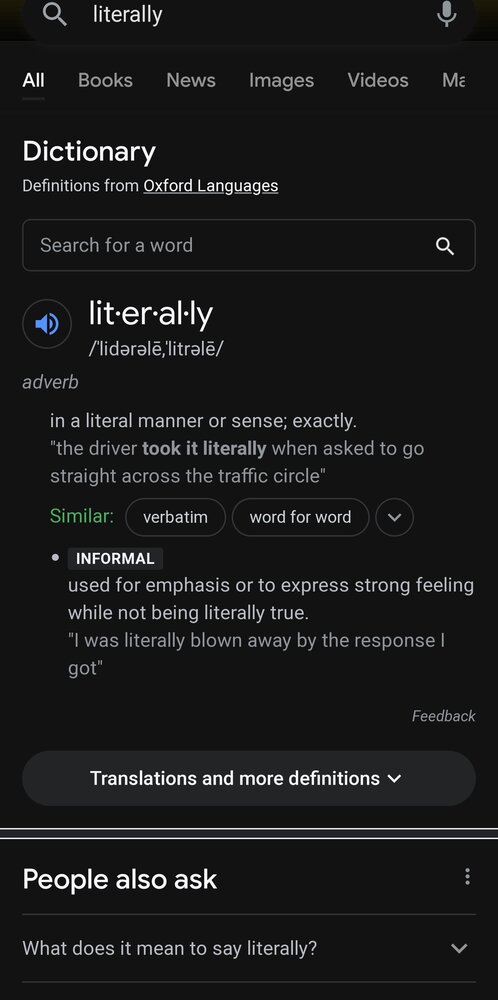Click the Feedback link

pyautogui.click(x=443, y=716)
